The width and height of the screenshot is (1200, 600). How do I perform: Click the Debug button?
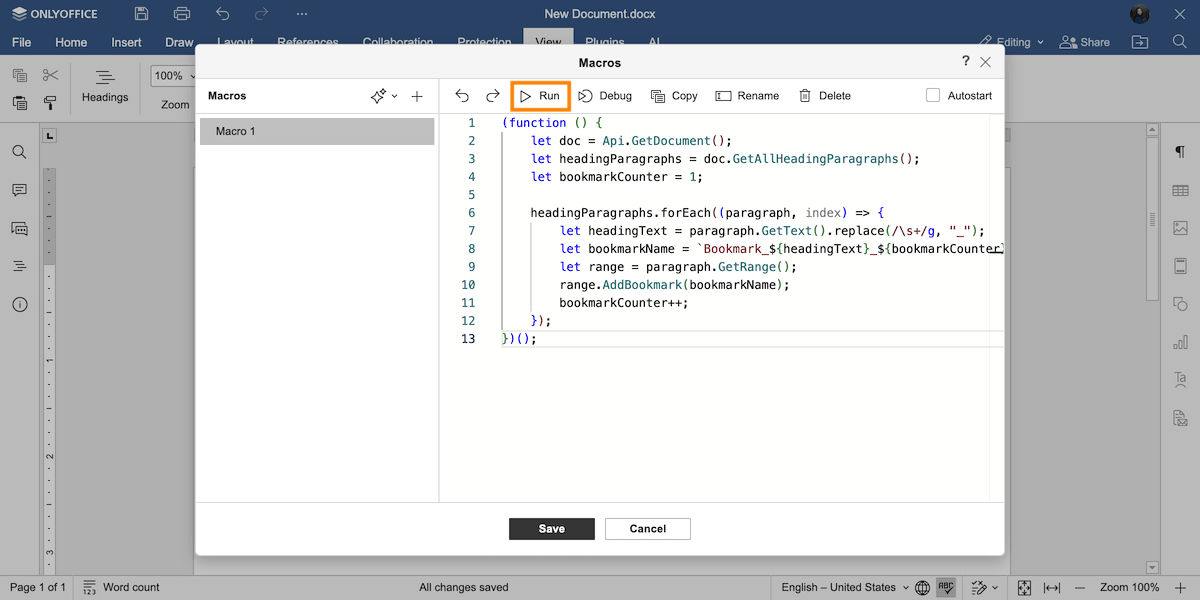coord(605,96)
